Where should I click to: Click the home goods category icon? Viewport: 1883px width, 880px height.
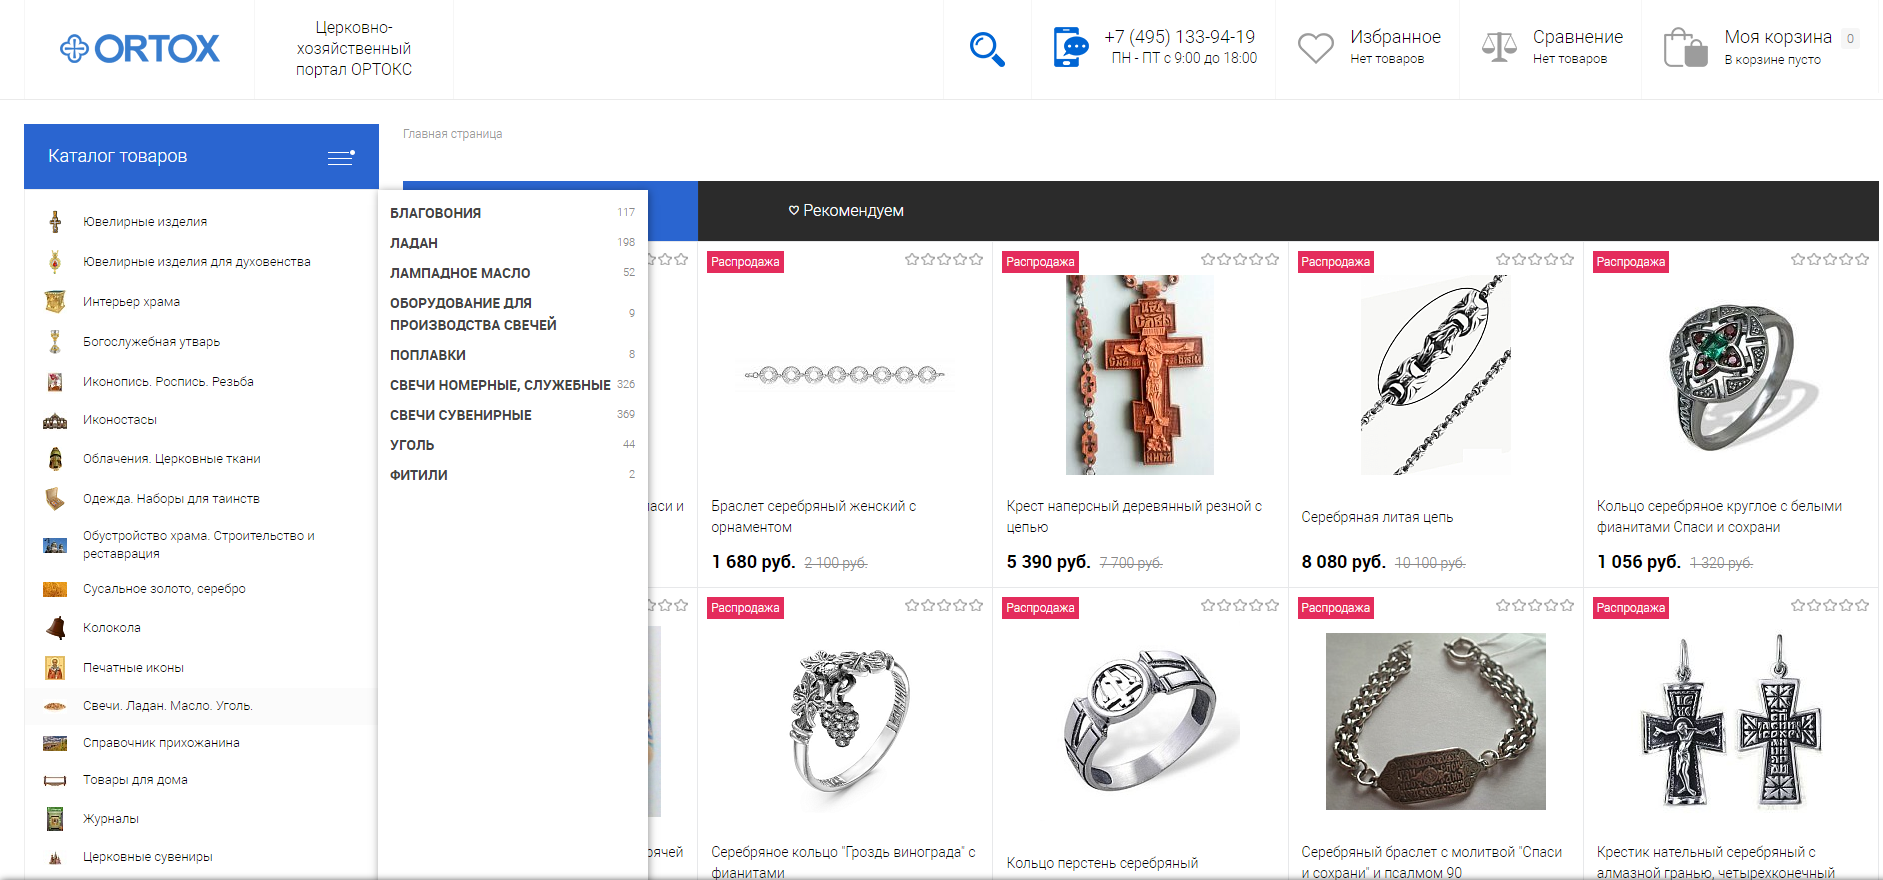[x=55, y=780]
